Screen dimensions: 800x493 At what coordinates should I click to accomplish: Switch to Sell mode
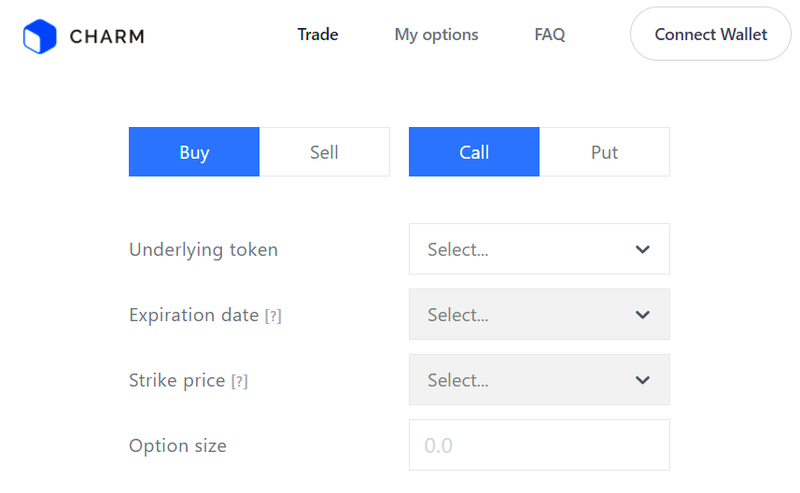324,152
